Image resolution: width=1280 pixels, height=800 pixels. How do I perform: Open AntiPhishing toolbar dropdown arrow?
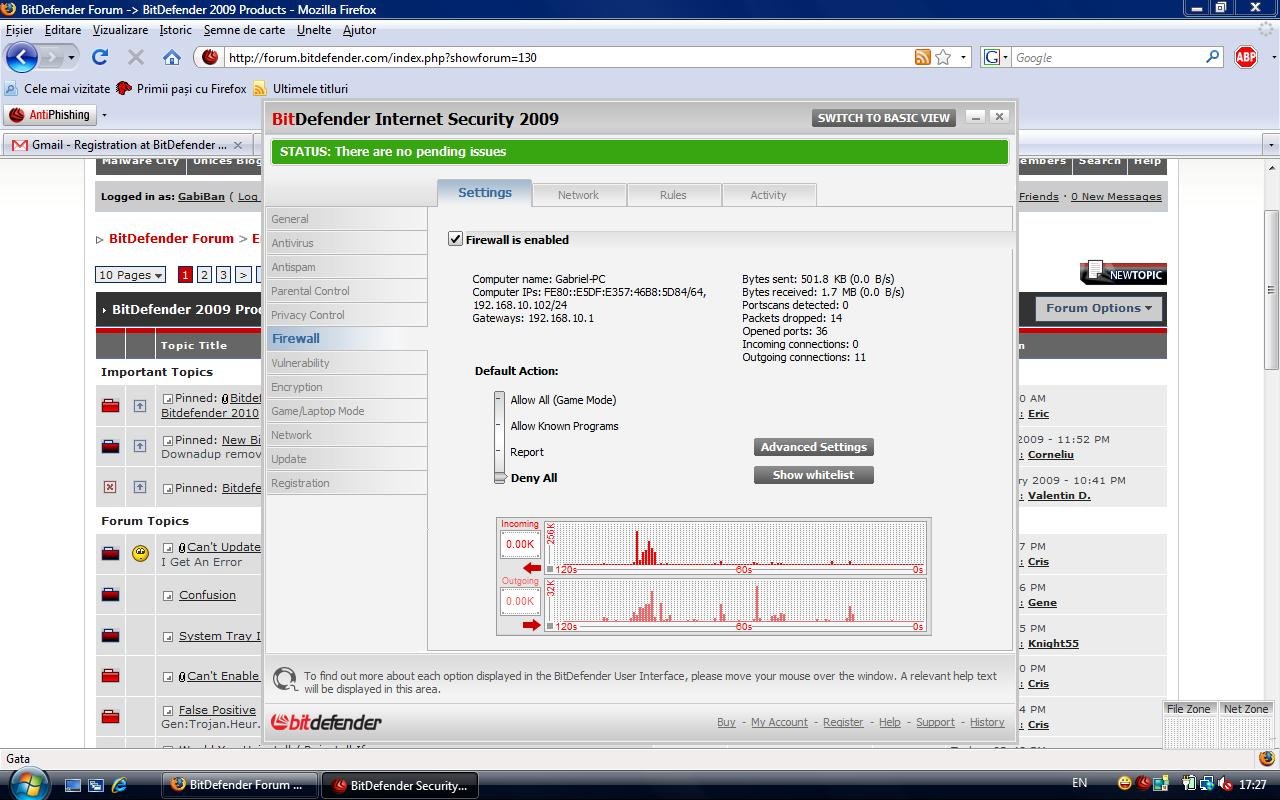pos(104,115)
